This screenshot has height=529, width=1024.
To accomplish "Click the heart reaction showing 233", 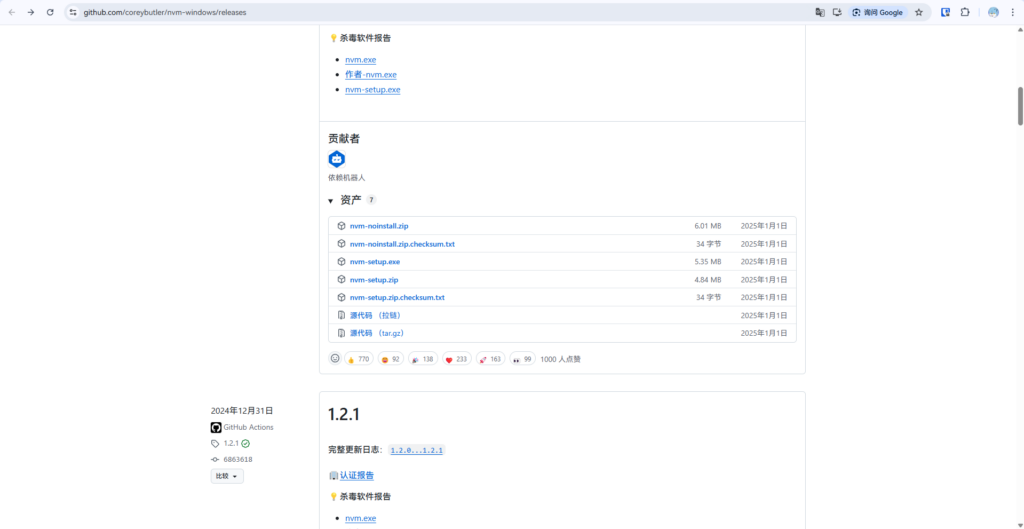I will pos(456,359).
